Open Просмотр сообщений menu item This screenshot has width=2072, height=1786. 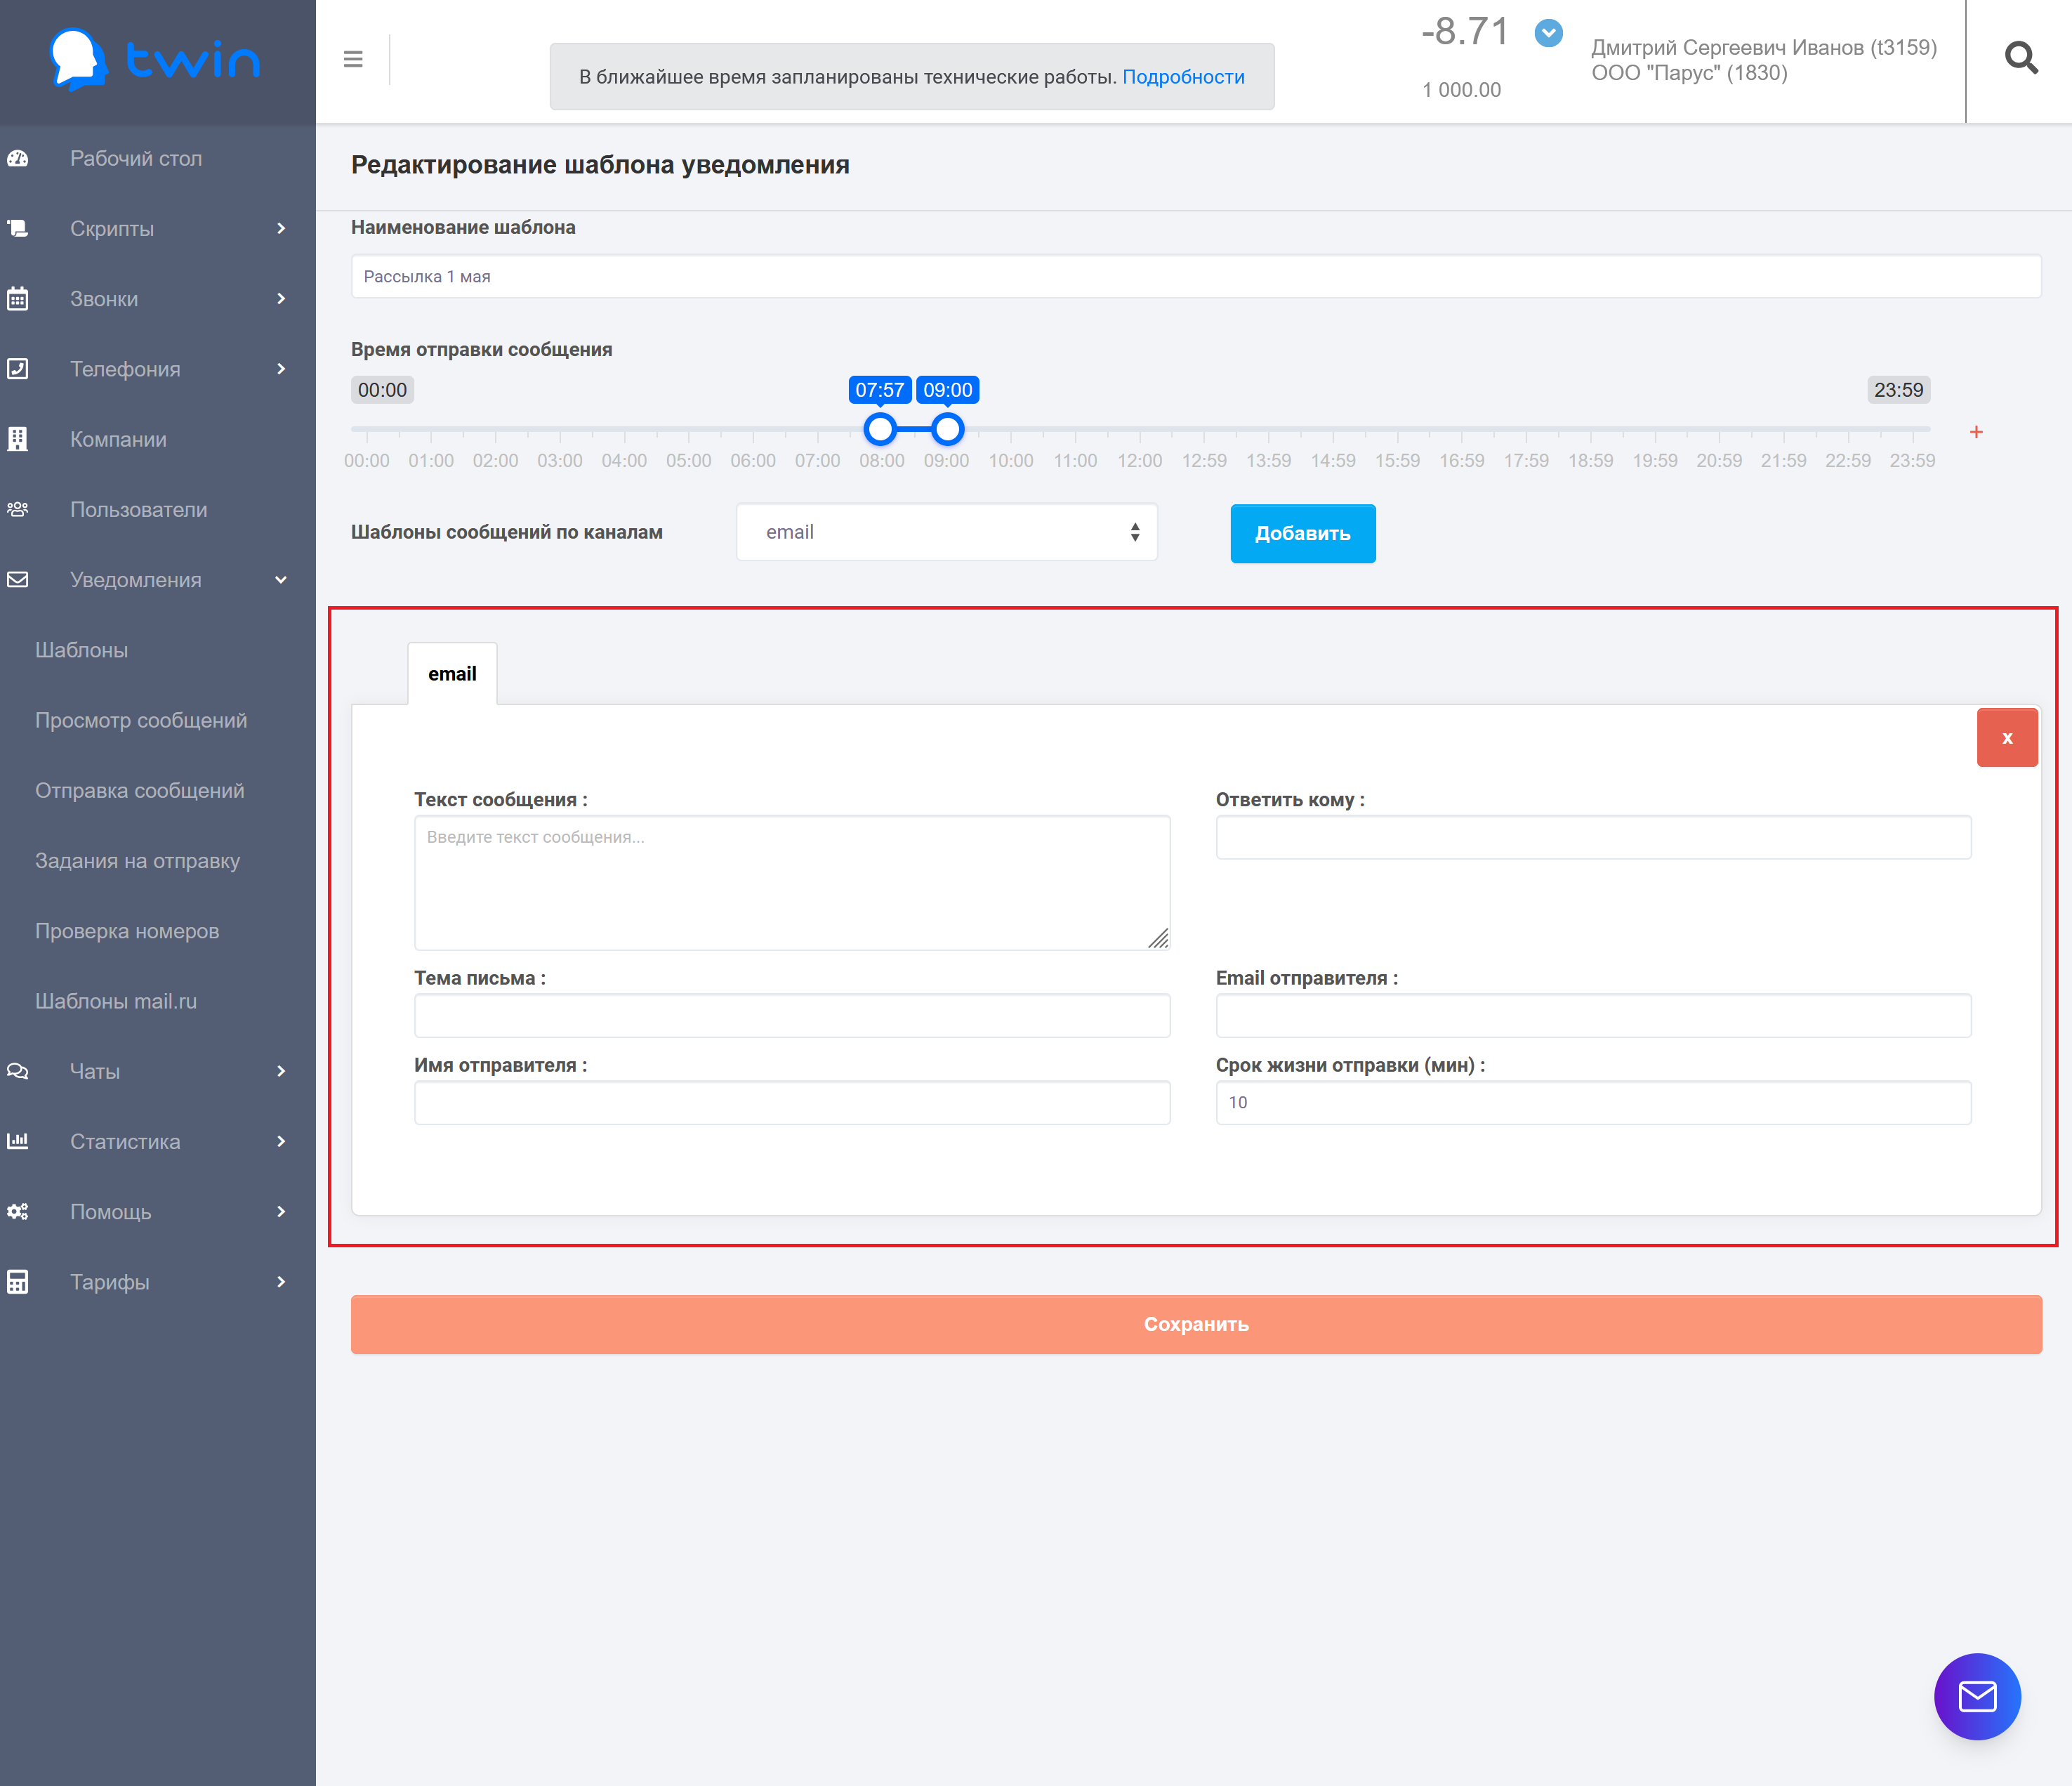(141, 720)
